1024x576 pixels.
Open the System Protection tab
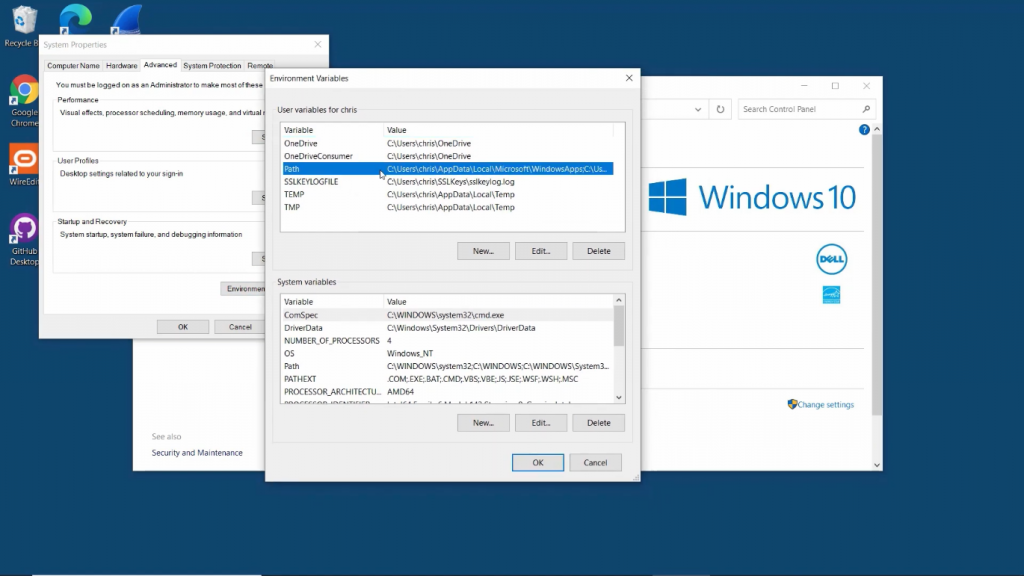[x=212, y=65]
